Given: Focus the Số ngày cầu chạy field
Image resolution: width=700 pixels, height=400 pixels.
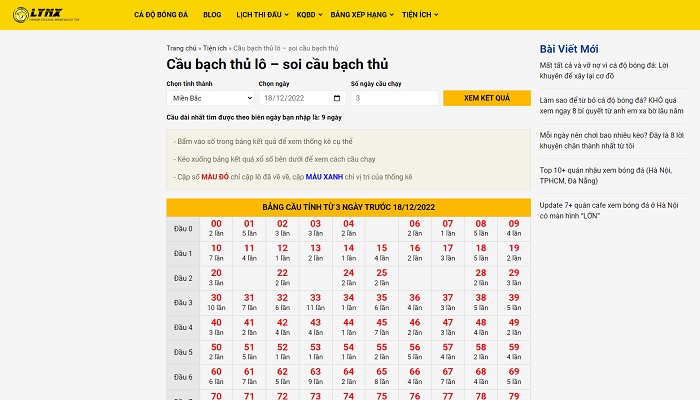Looking at the screenshot, I should pyautogui.click(x=395, y=98).
